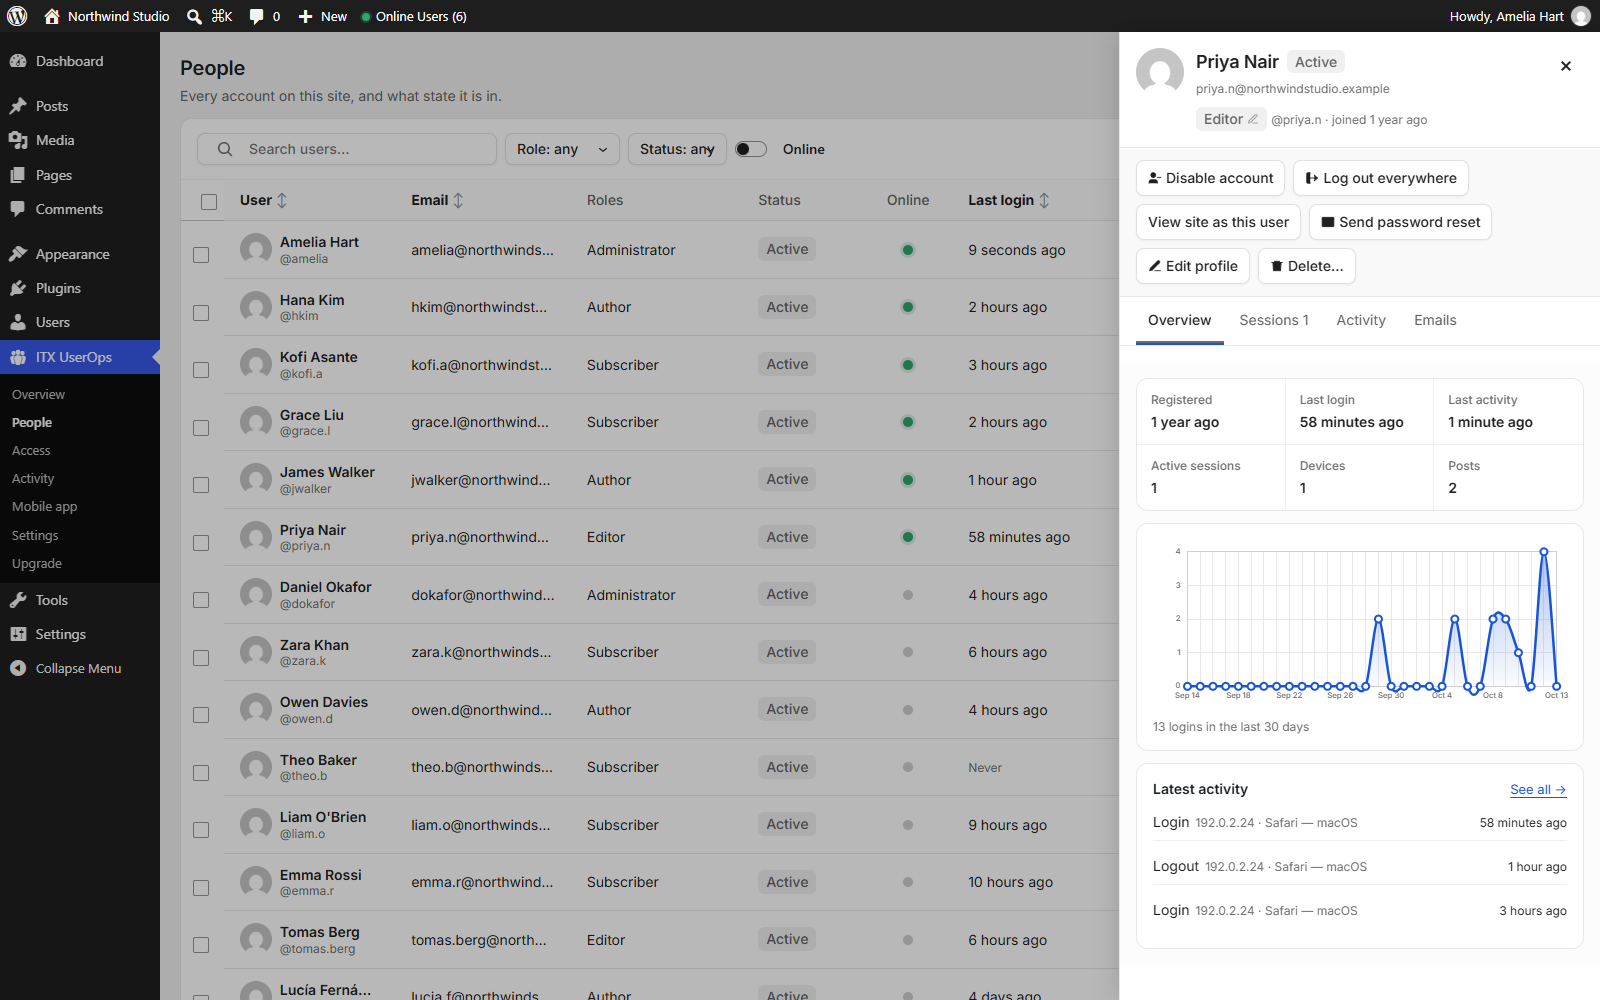Screen dimensions: 1600x1000
Task: Click the Dashboard gauge icon
Action: [18, 61]
